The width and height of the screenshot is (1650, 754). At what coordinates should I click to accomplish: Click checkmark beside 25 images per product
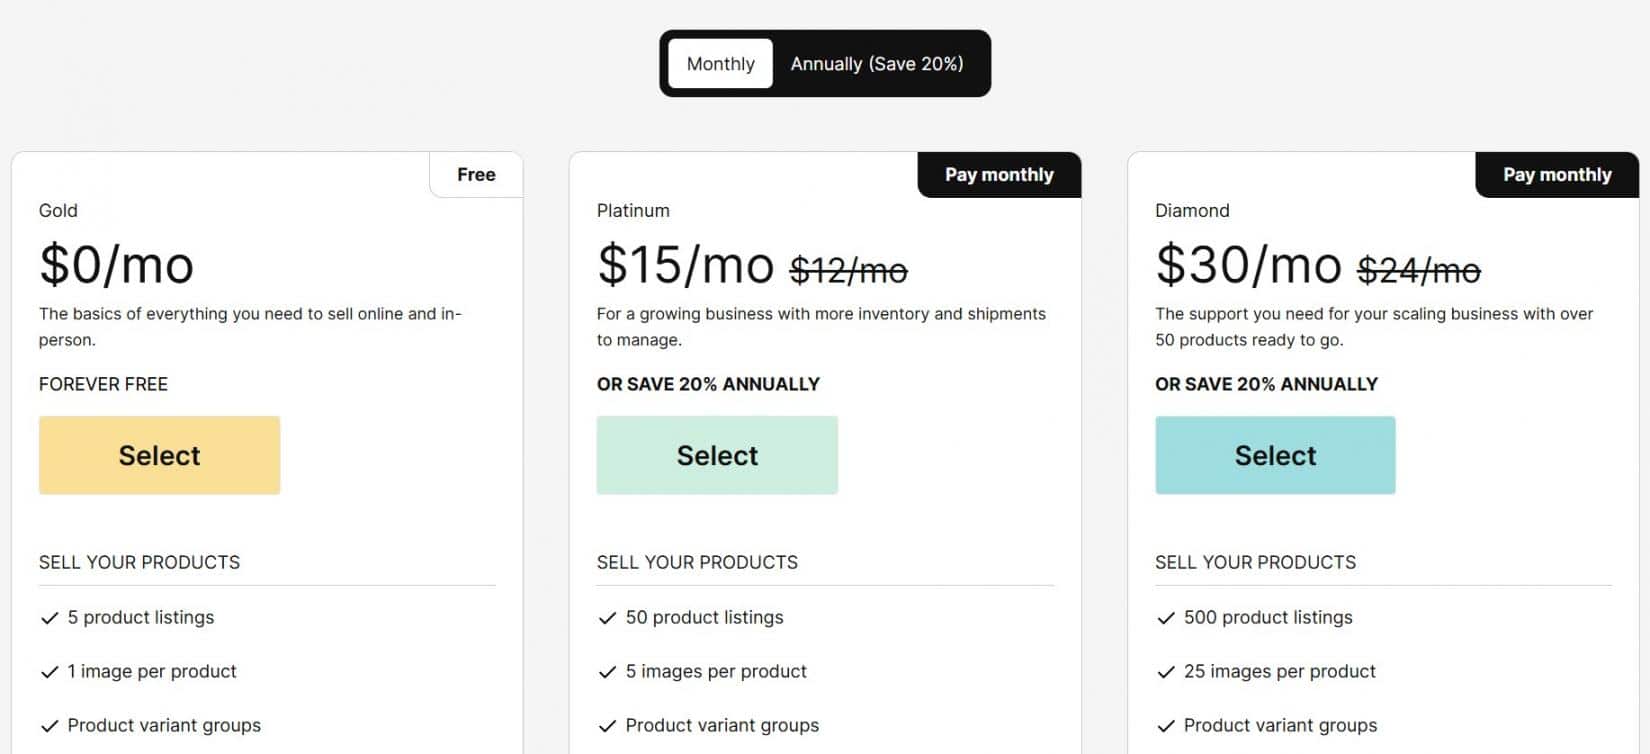(1165, 672)
